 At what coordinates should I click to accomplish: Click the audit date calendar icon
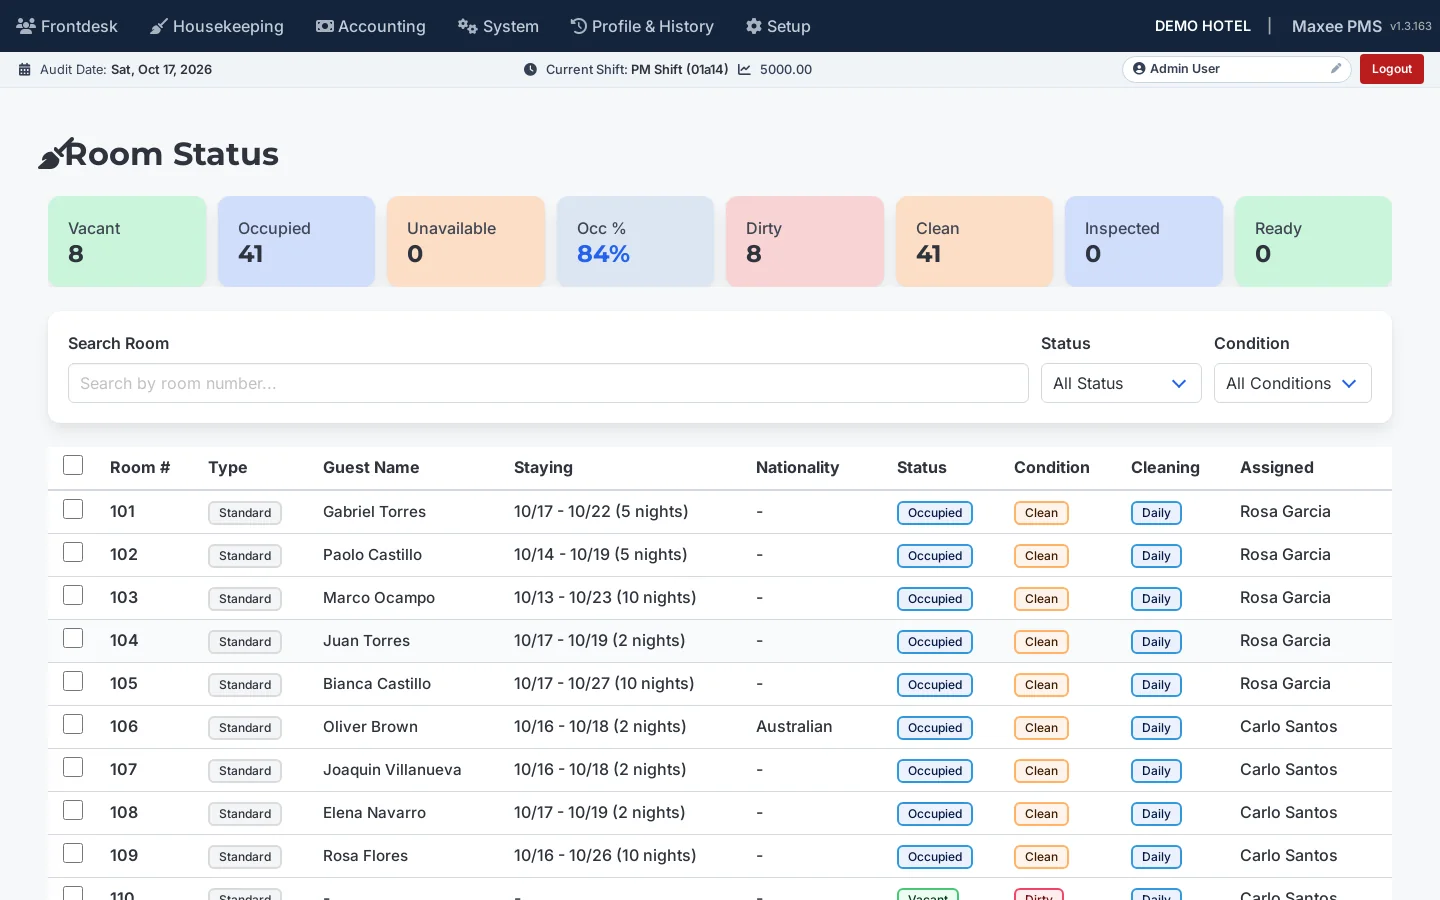pyautogui.click(x=25, y=70)
